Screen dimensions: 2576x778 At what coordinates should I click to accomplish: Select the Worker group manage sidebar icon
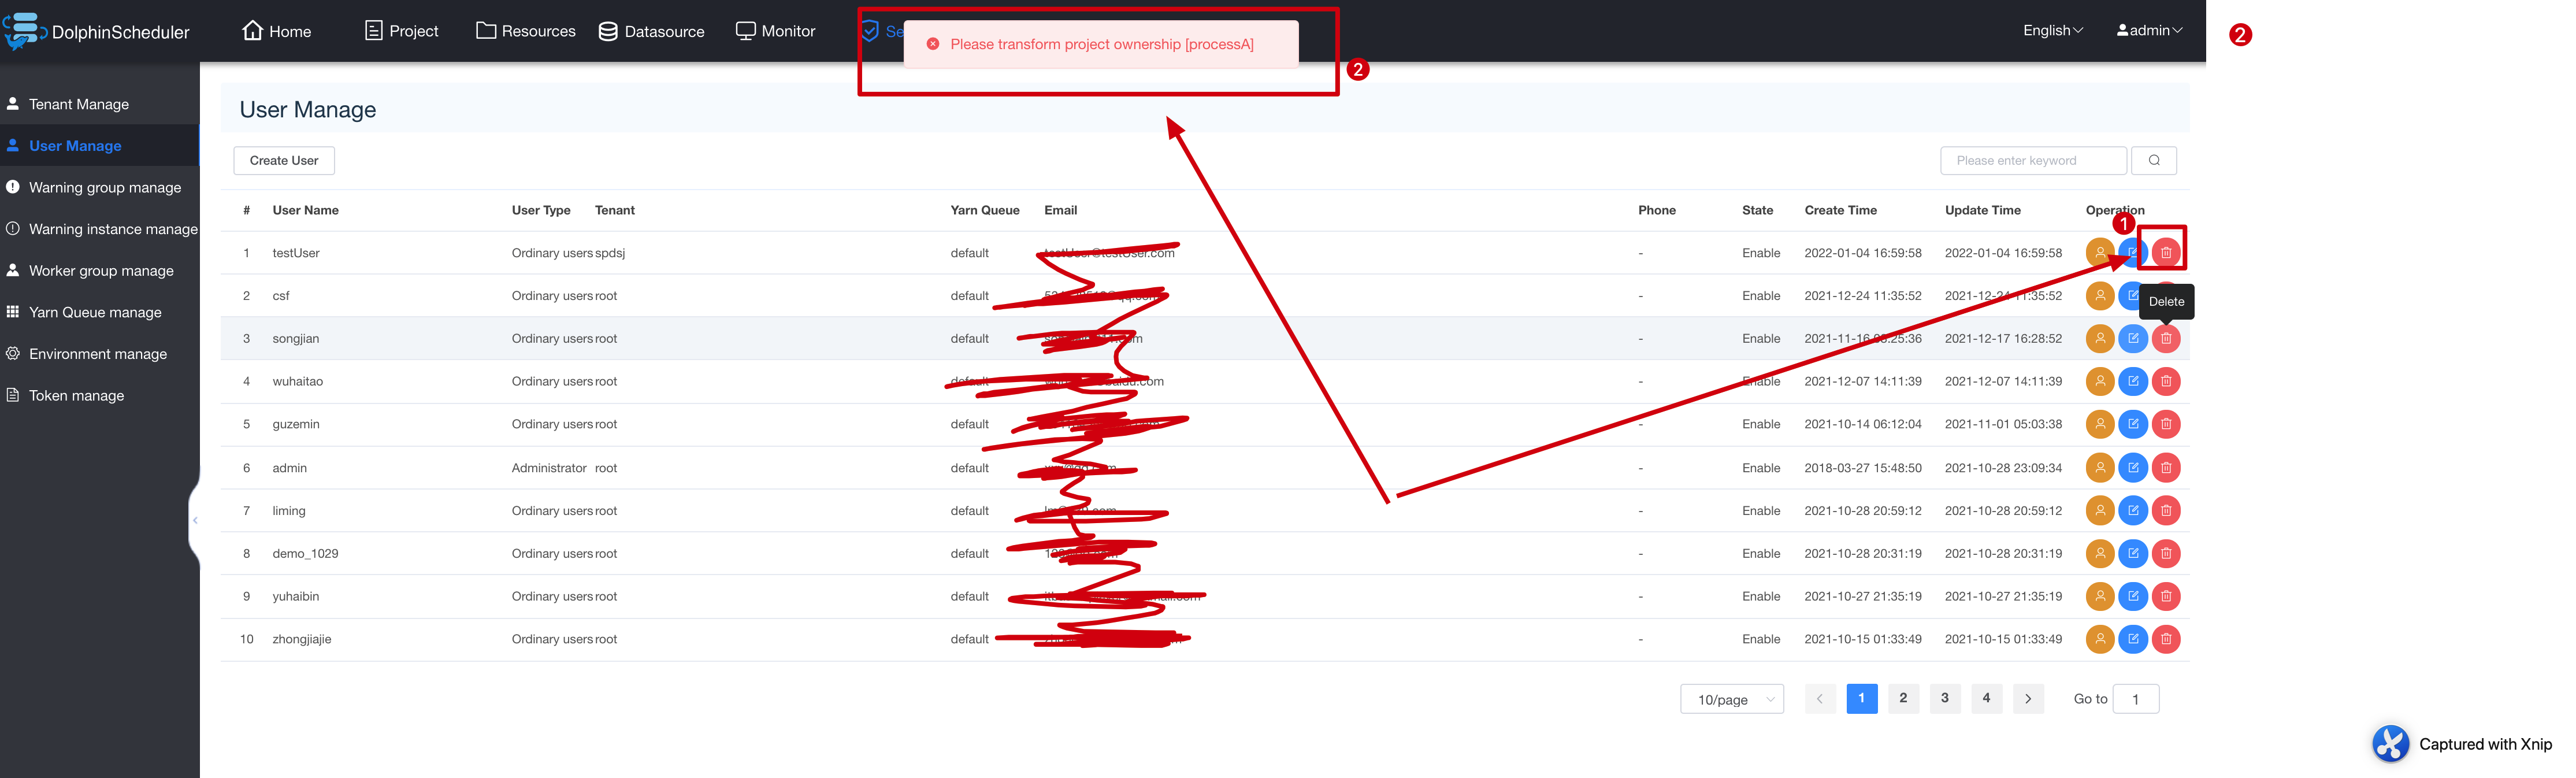[14, 270]
